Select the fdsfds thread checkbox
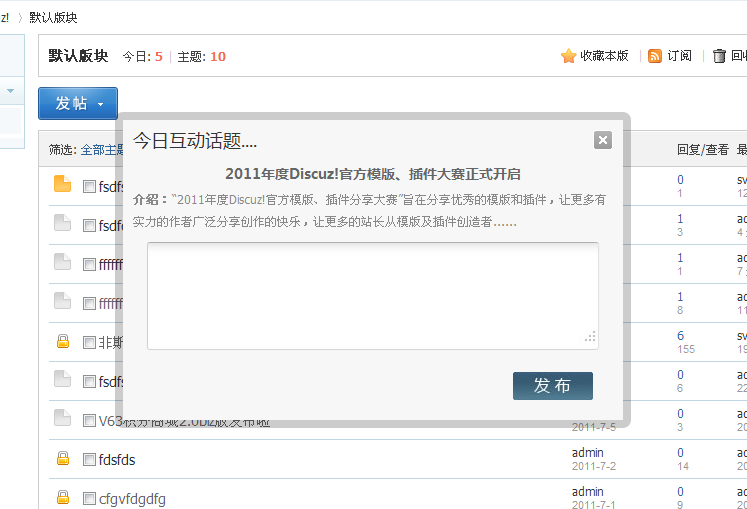The height and width of the screenshot is (509, 747). point(89,459)
